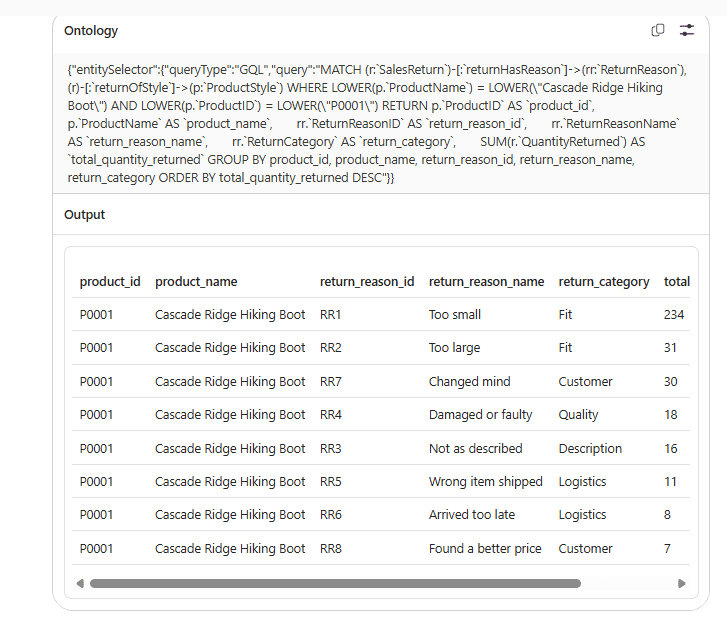
Task: Click the total value 11
Action: pos(670,481)
